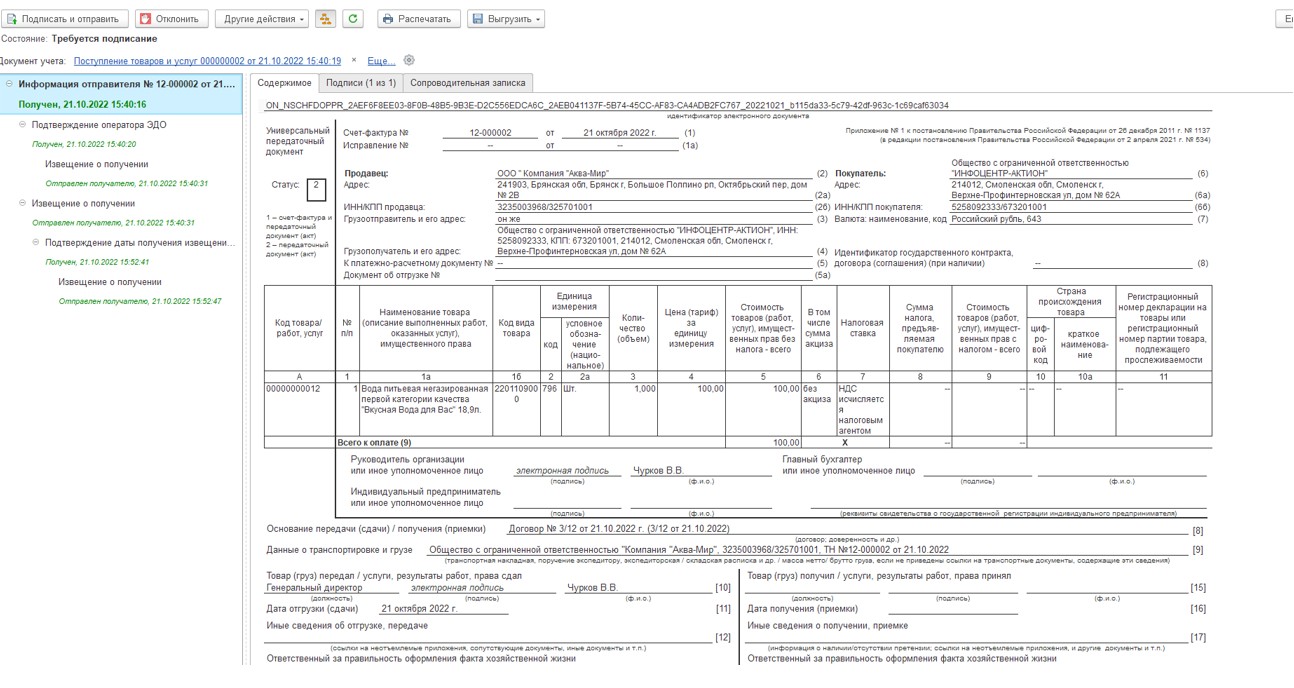Clear the Документ учета link with the x
Image resolution: width=1294 pixels, height=688 pixels.
click(354, 61)
